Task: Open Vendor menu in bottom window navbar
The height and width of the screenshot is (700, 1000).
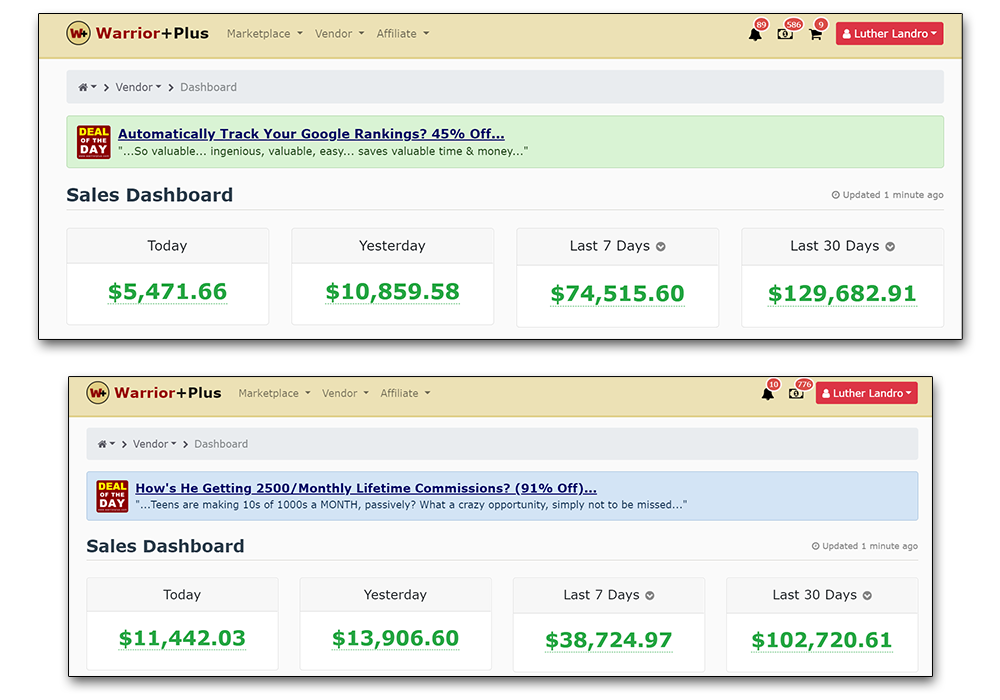Action: coord(345,393)
